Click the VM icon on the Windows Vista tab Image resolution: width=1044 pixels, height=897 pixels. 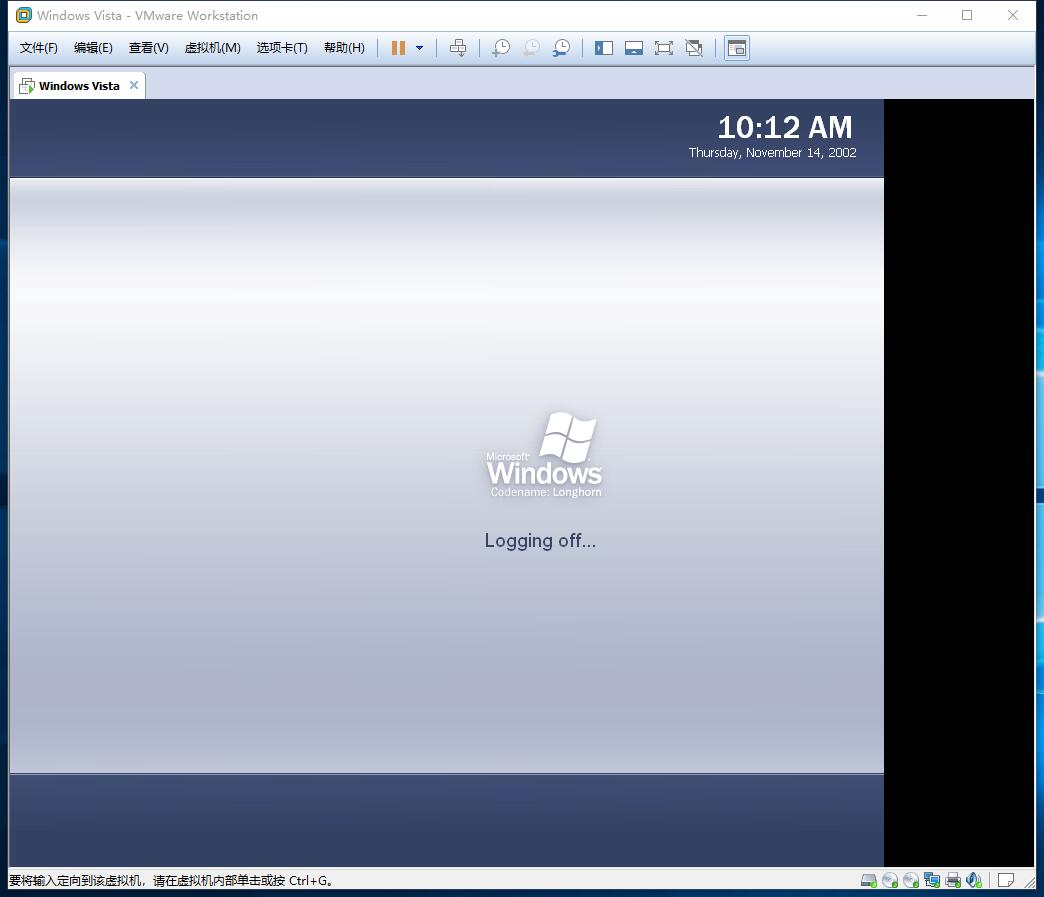coord(27,86)
